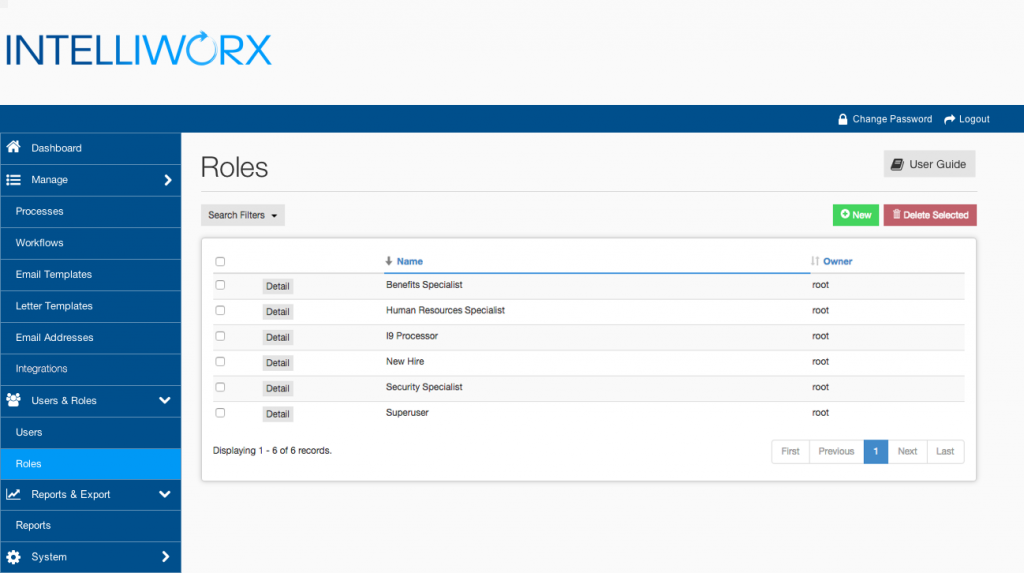Click the Logout arrow icon

(x=950, y=119)
